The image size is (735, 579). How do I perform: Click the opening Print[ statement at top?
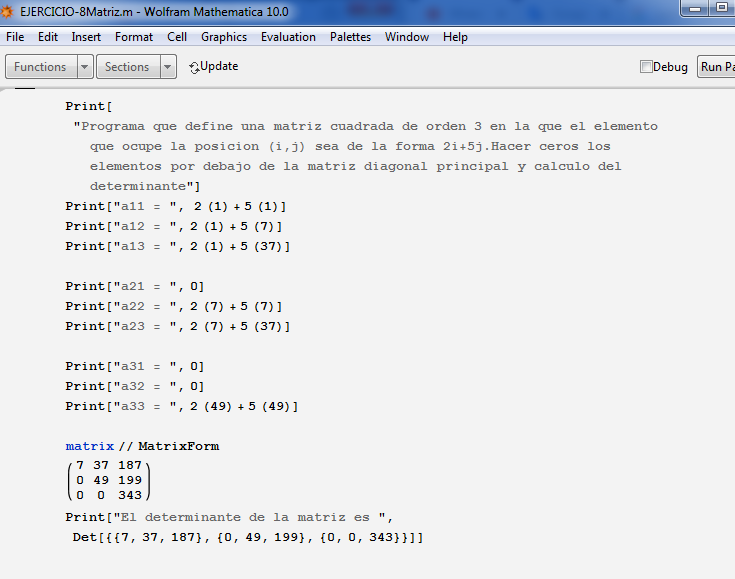coord(89,106)
